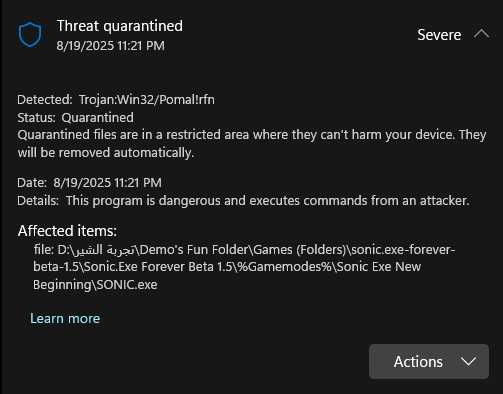Click the affected file path SONIC.exe
This screenshot has width=503, height=394.
(244, 267)
